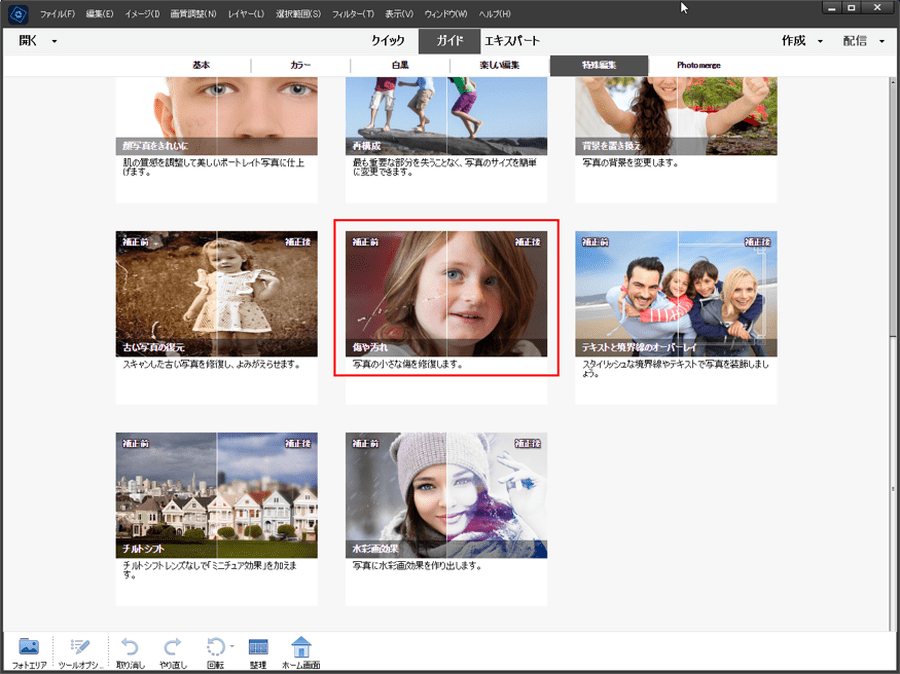This screenshot has width=900, height=674.
Task: Select the 基本 category tab
Action: pos(201,65)
